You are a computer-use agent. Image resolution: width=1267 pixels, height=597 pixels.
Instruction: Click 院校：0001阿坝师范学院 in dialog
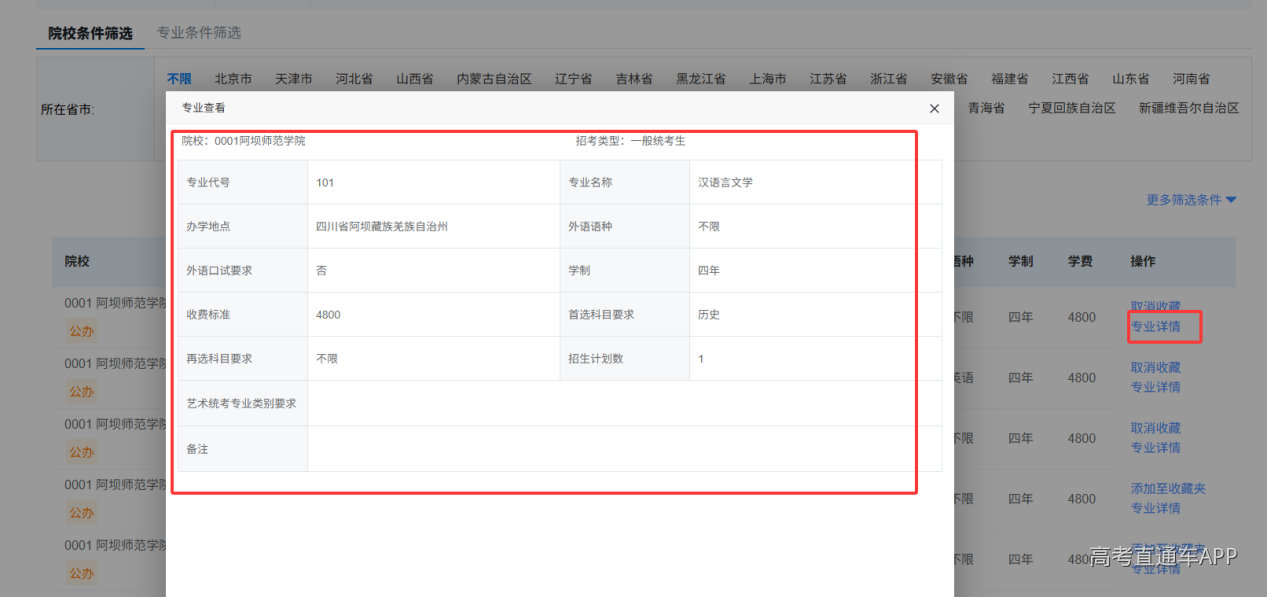click(243, 141)
